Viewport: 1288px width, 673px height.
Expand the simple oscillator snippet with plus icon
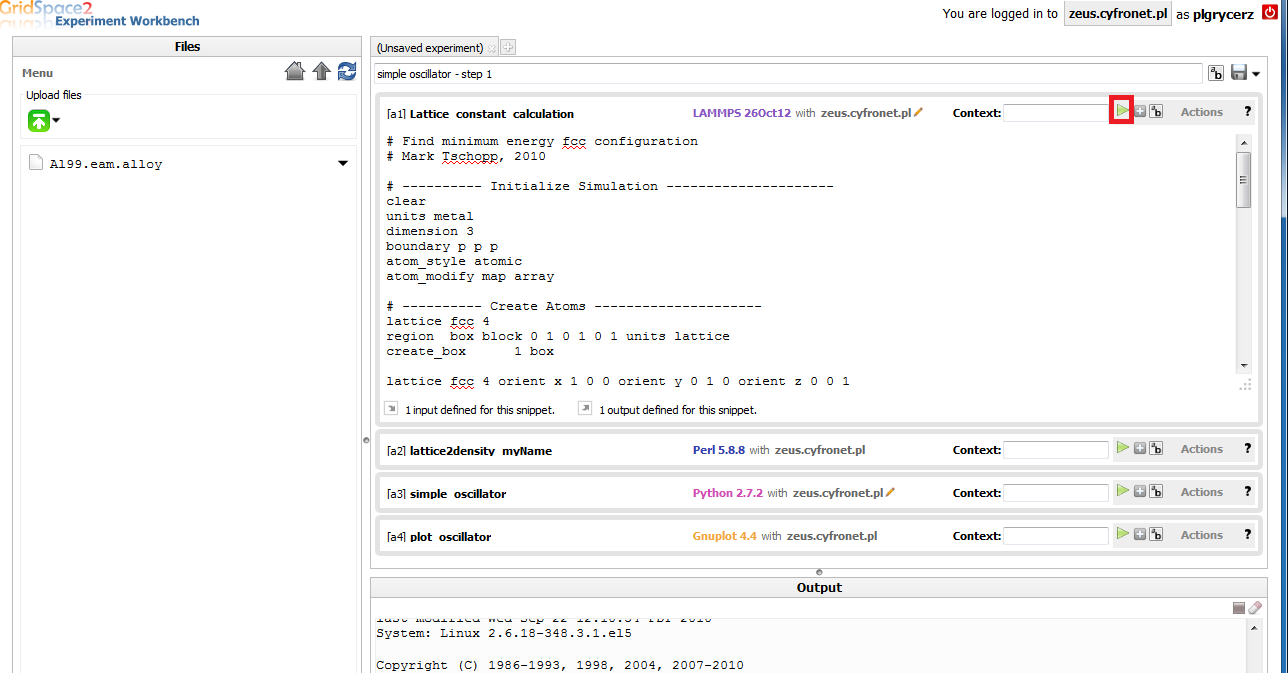[x=1139, y=492]
